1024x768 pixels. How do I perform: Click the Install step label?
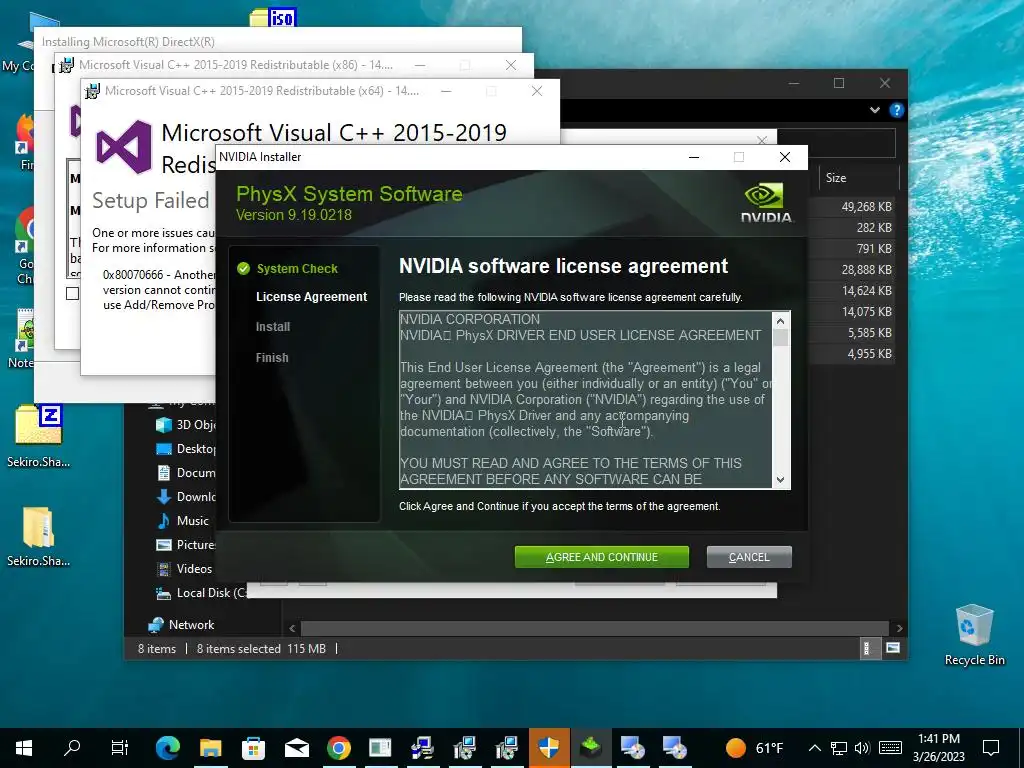click(x=273, y=327)
